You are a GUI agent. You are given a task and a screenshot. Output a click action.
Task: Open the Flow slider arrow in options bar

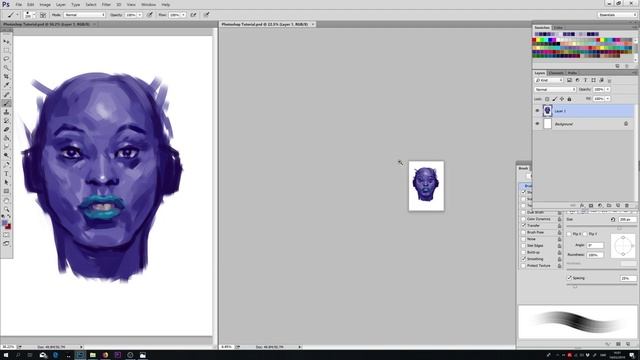[x=183, y=15]
